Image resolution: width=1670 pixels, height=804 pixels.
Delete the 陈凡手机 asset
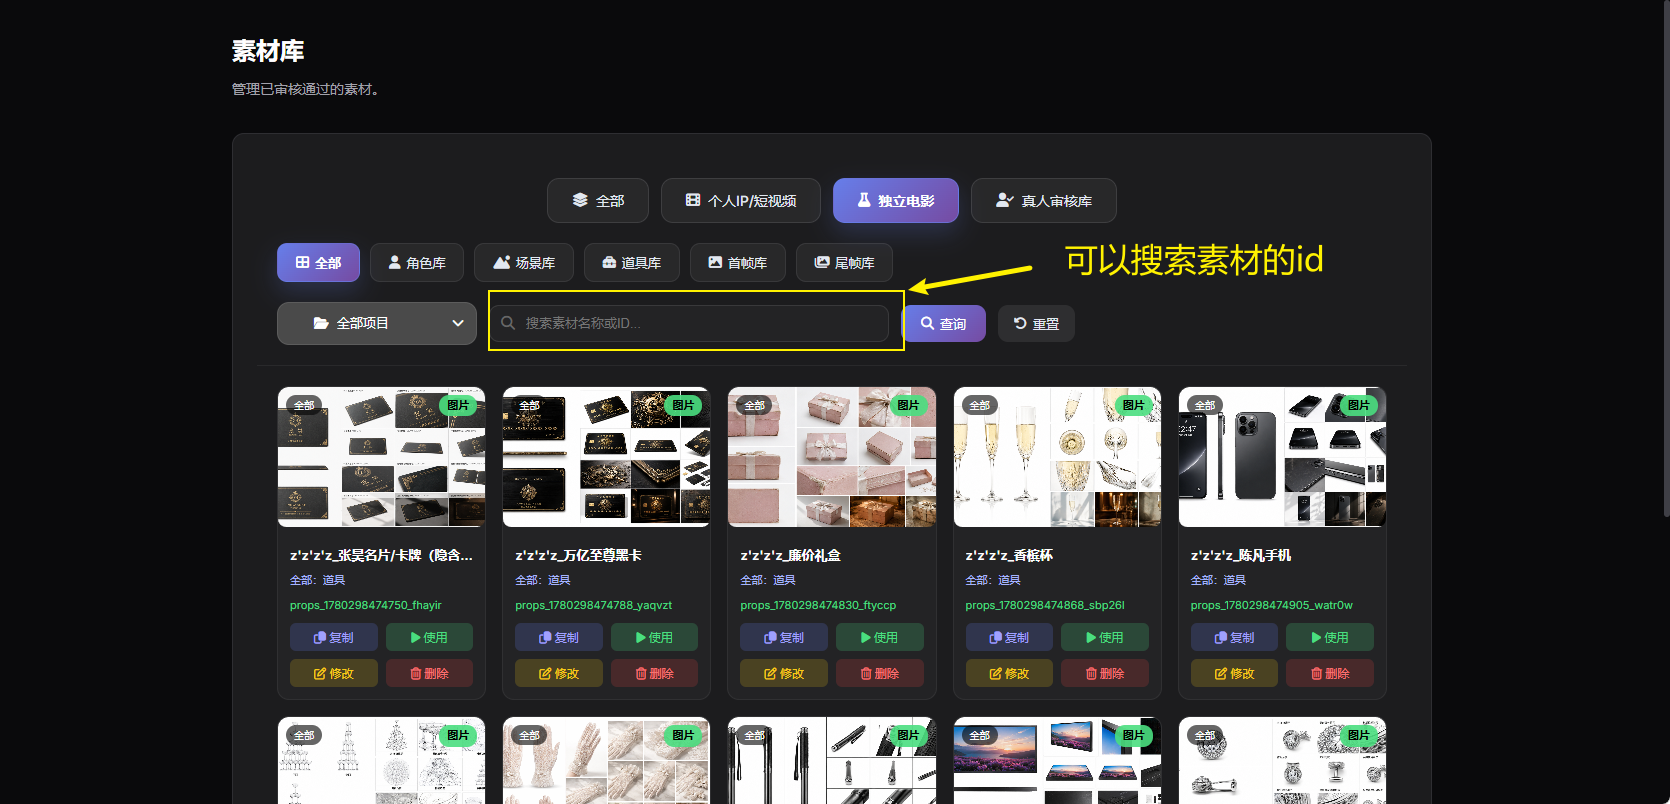point(1330,673)
